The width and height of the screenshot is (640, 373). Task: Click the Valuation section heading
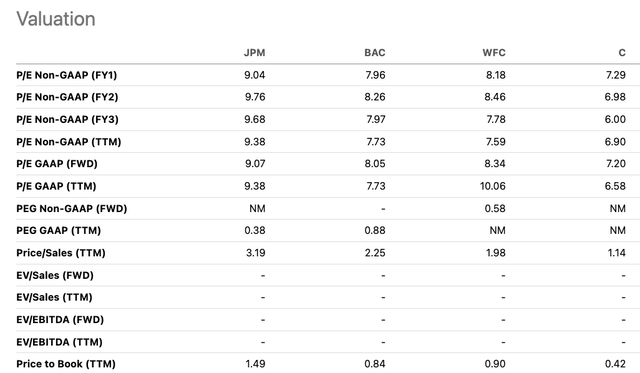tap(56, 19)
